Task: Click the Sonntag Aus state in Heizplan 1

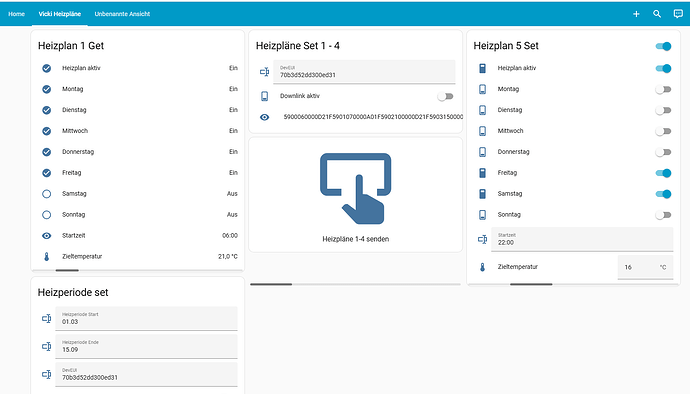Action: pyautogui.click(x=232, y=215)
